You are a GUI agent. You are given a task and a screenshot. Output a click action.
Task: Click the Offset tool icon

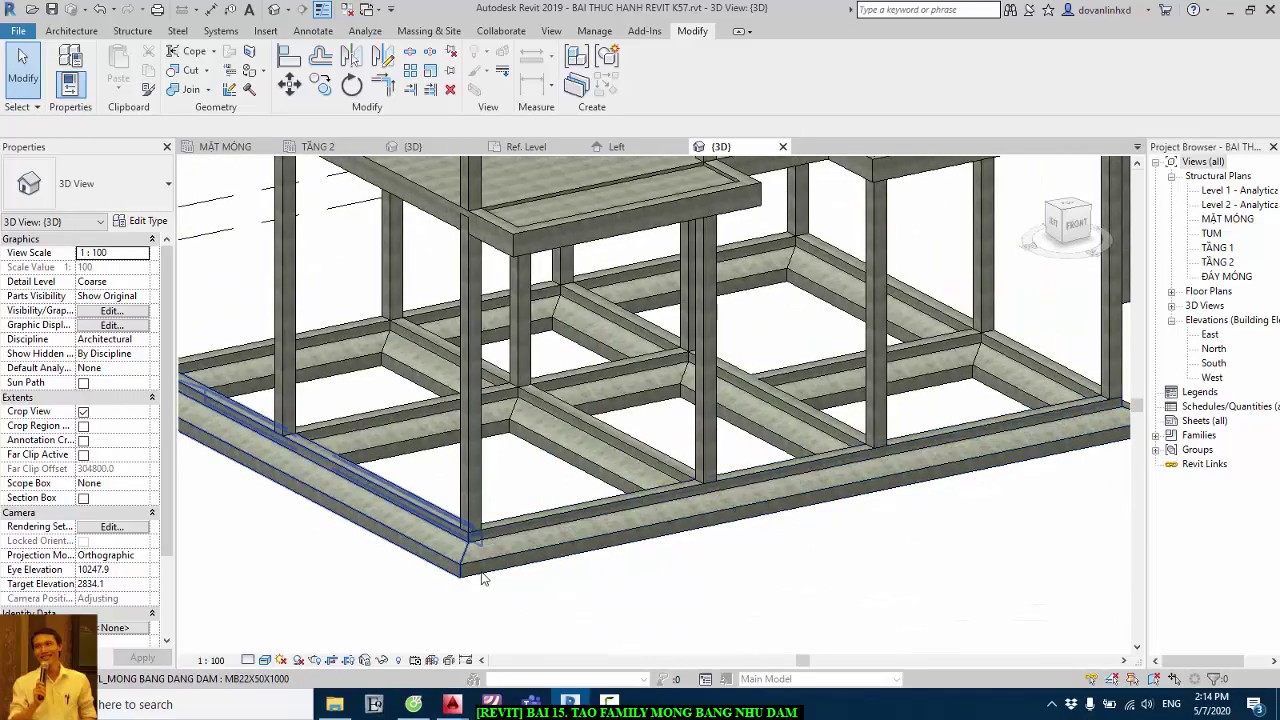(321, 56)
